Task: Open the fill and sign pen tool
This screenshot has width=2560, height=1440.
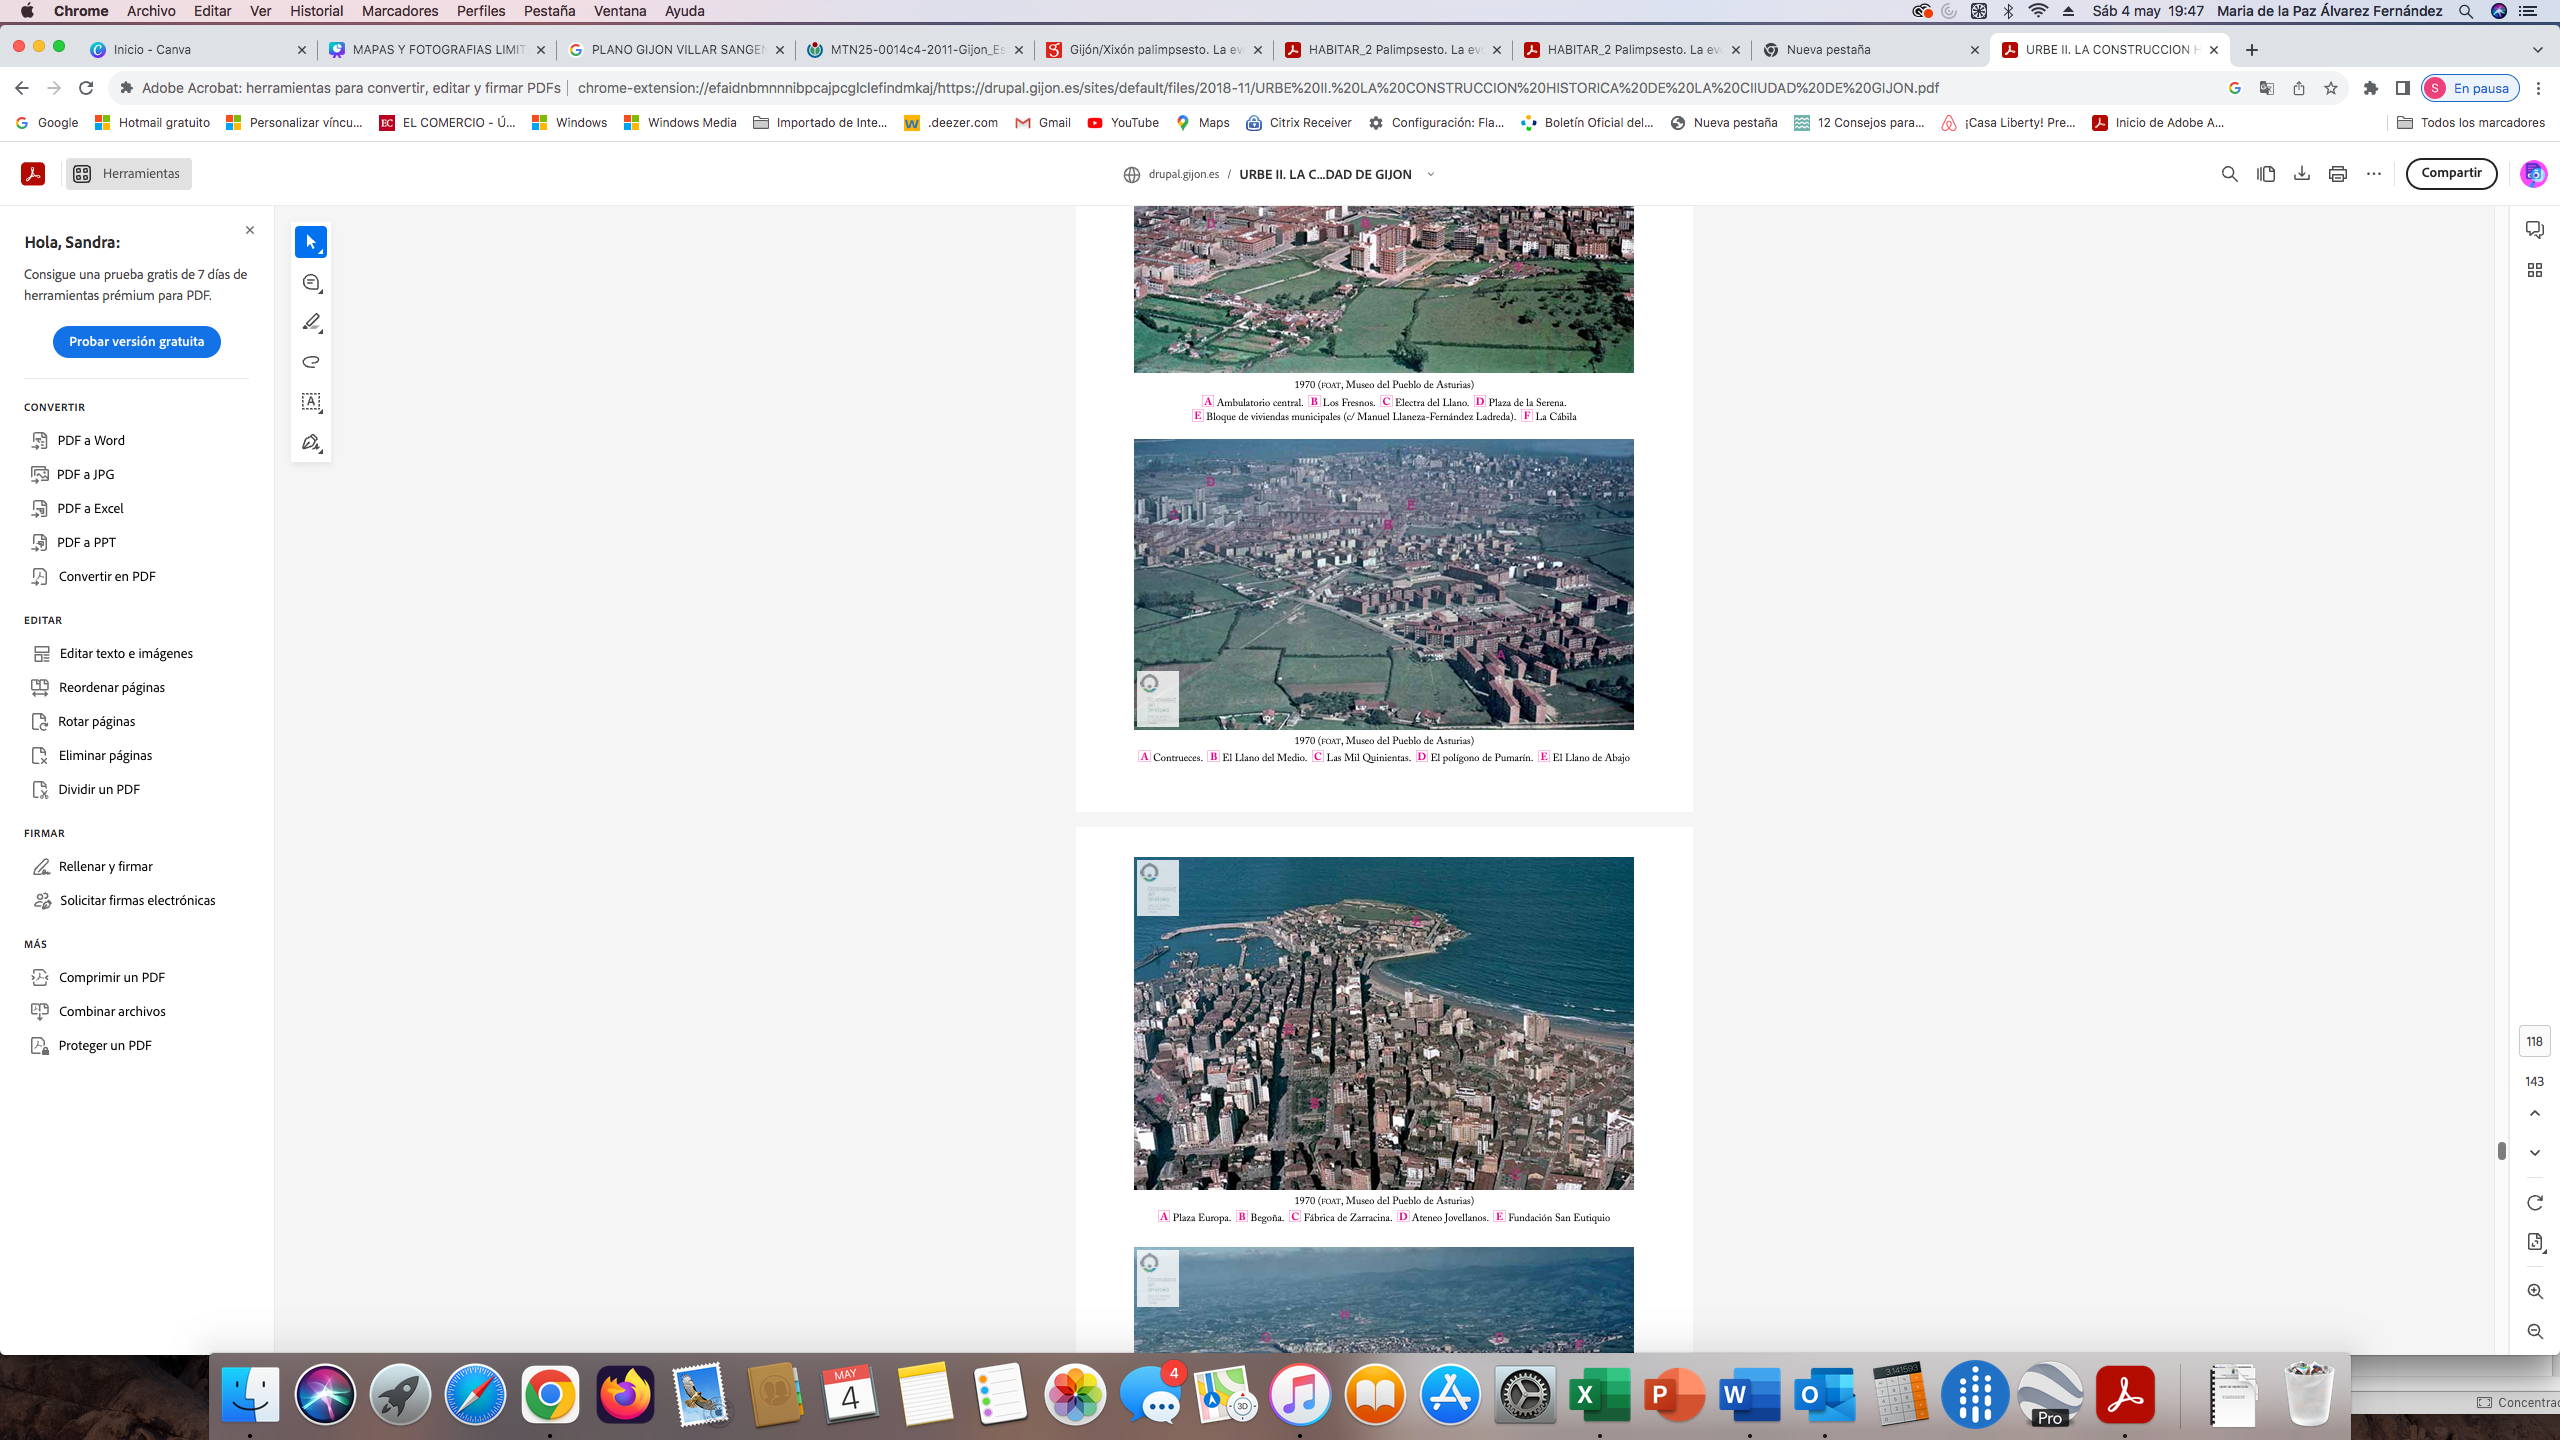Action: 311,442
